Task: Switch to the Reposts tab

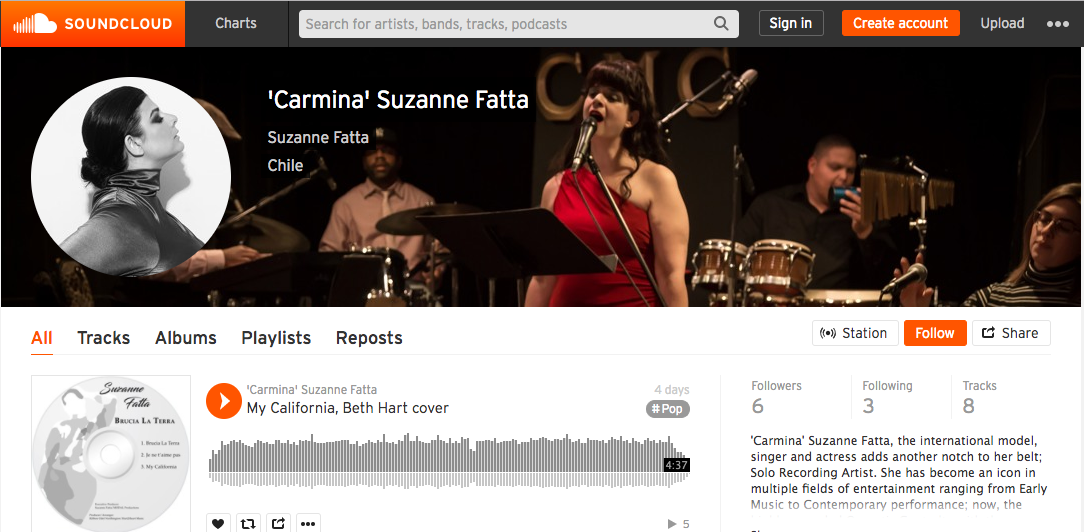Action: (369, 338)
